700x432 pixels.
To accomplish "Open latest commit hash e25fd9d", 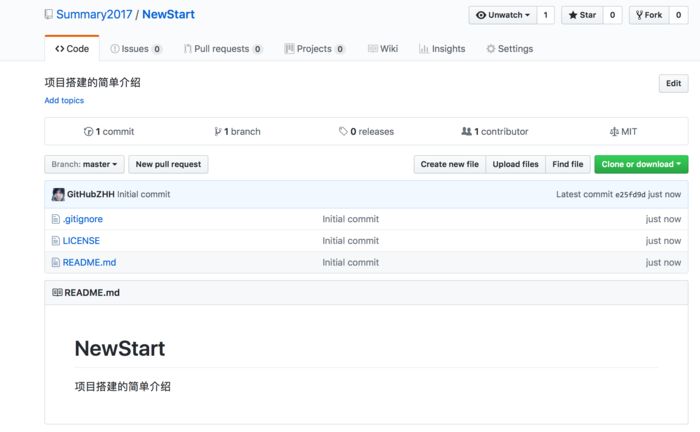I will click(x=630, y=194).
